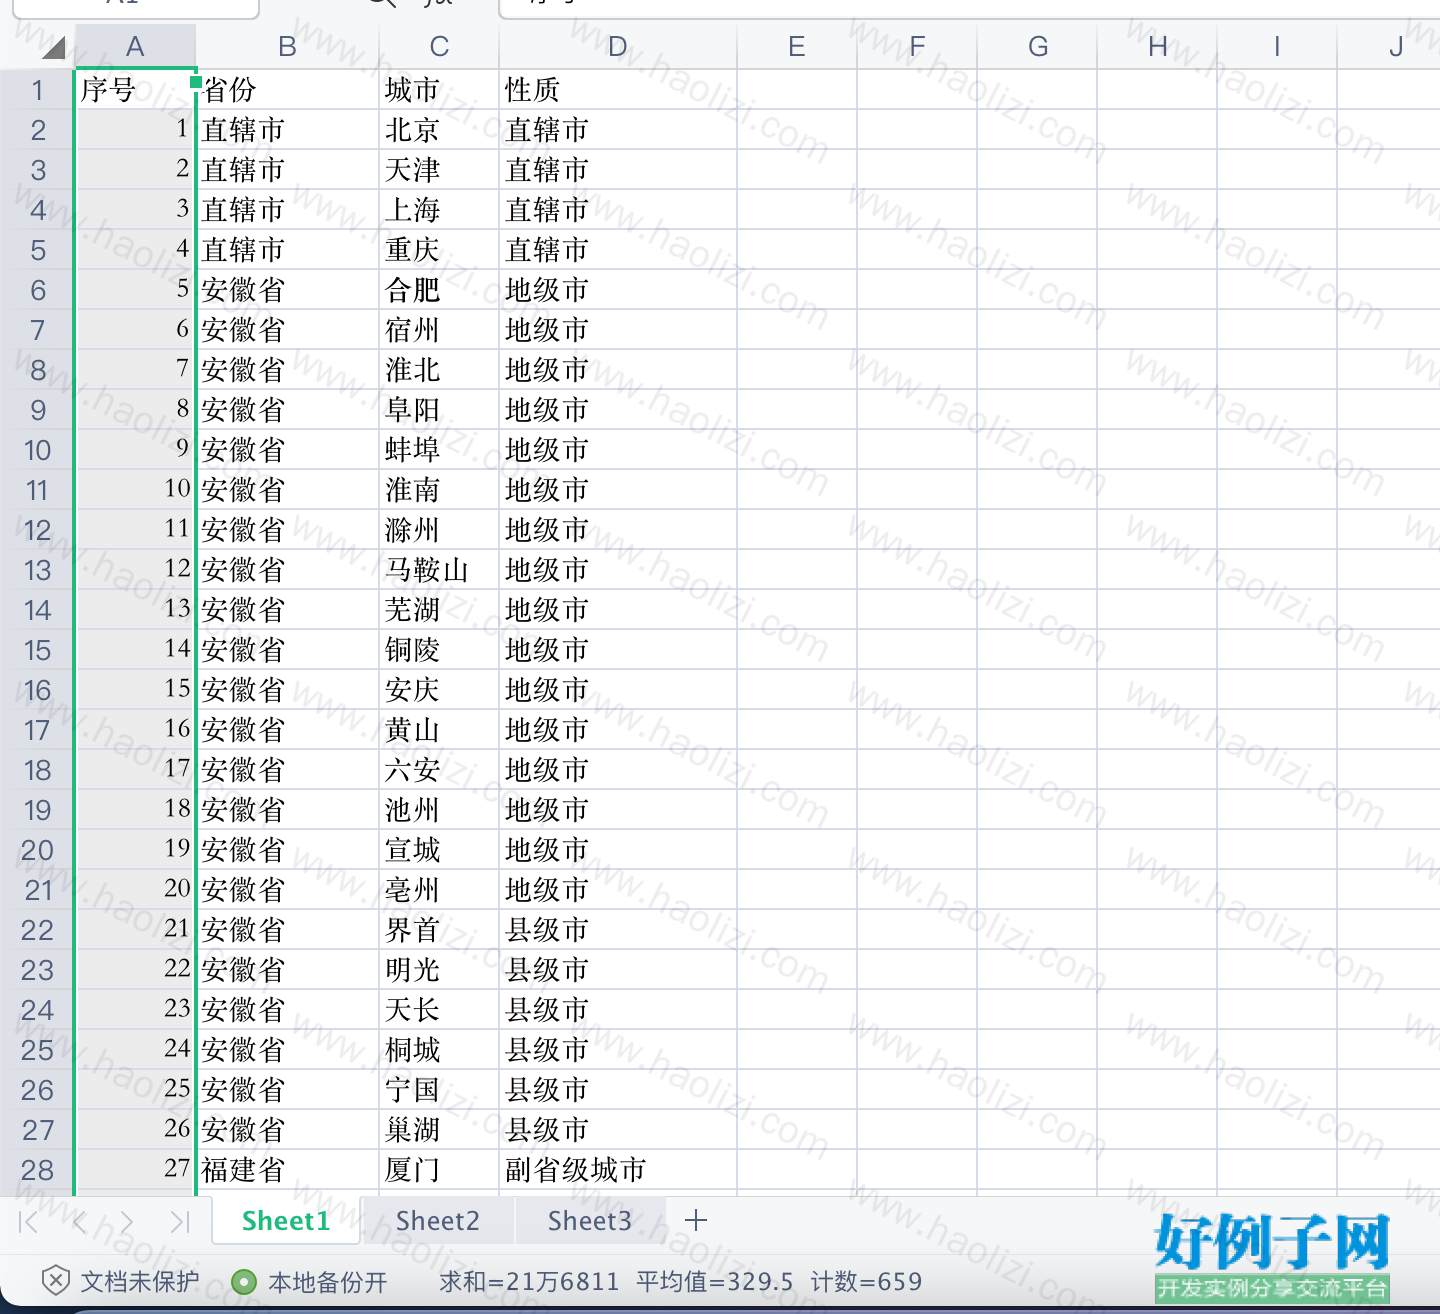This screenshot has height=1314, width=1440.
Task: Select cell containing 天津
Action: pyautogui.click(x=439, y=170)
